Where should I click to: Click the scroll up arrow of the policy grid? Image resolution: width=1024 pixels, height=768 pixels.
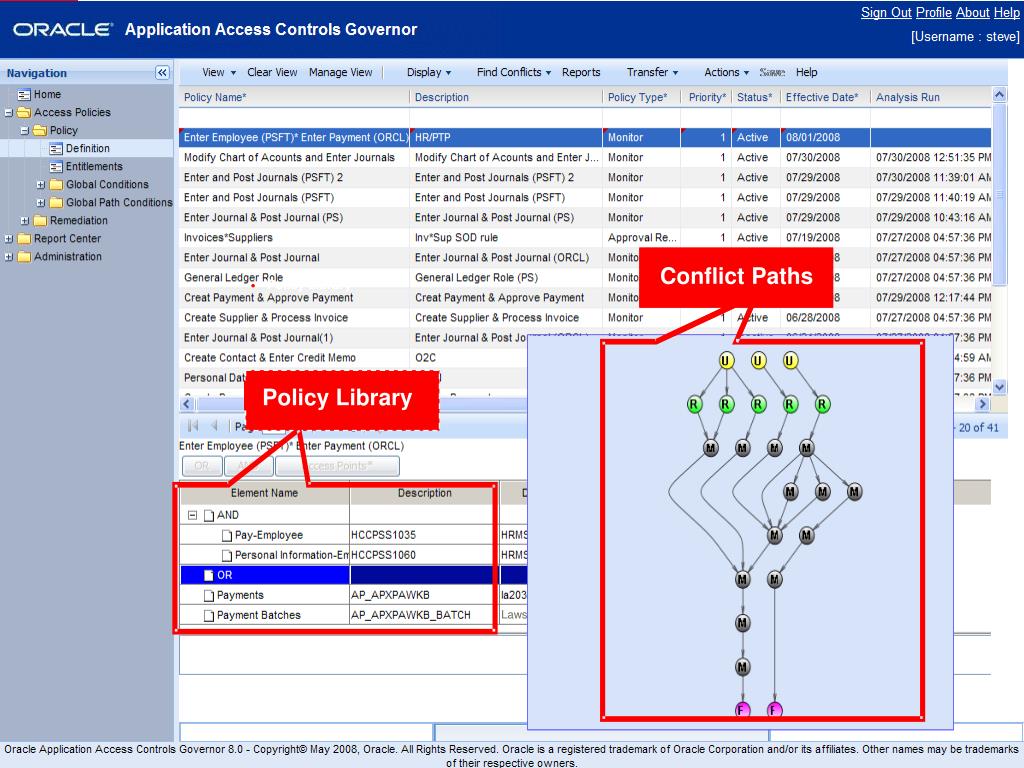coord(999,95)
